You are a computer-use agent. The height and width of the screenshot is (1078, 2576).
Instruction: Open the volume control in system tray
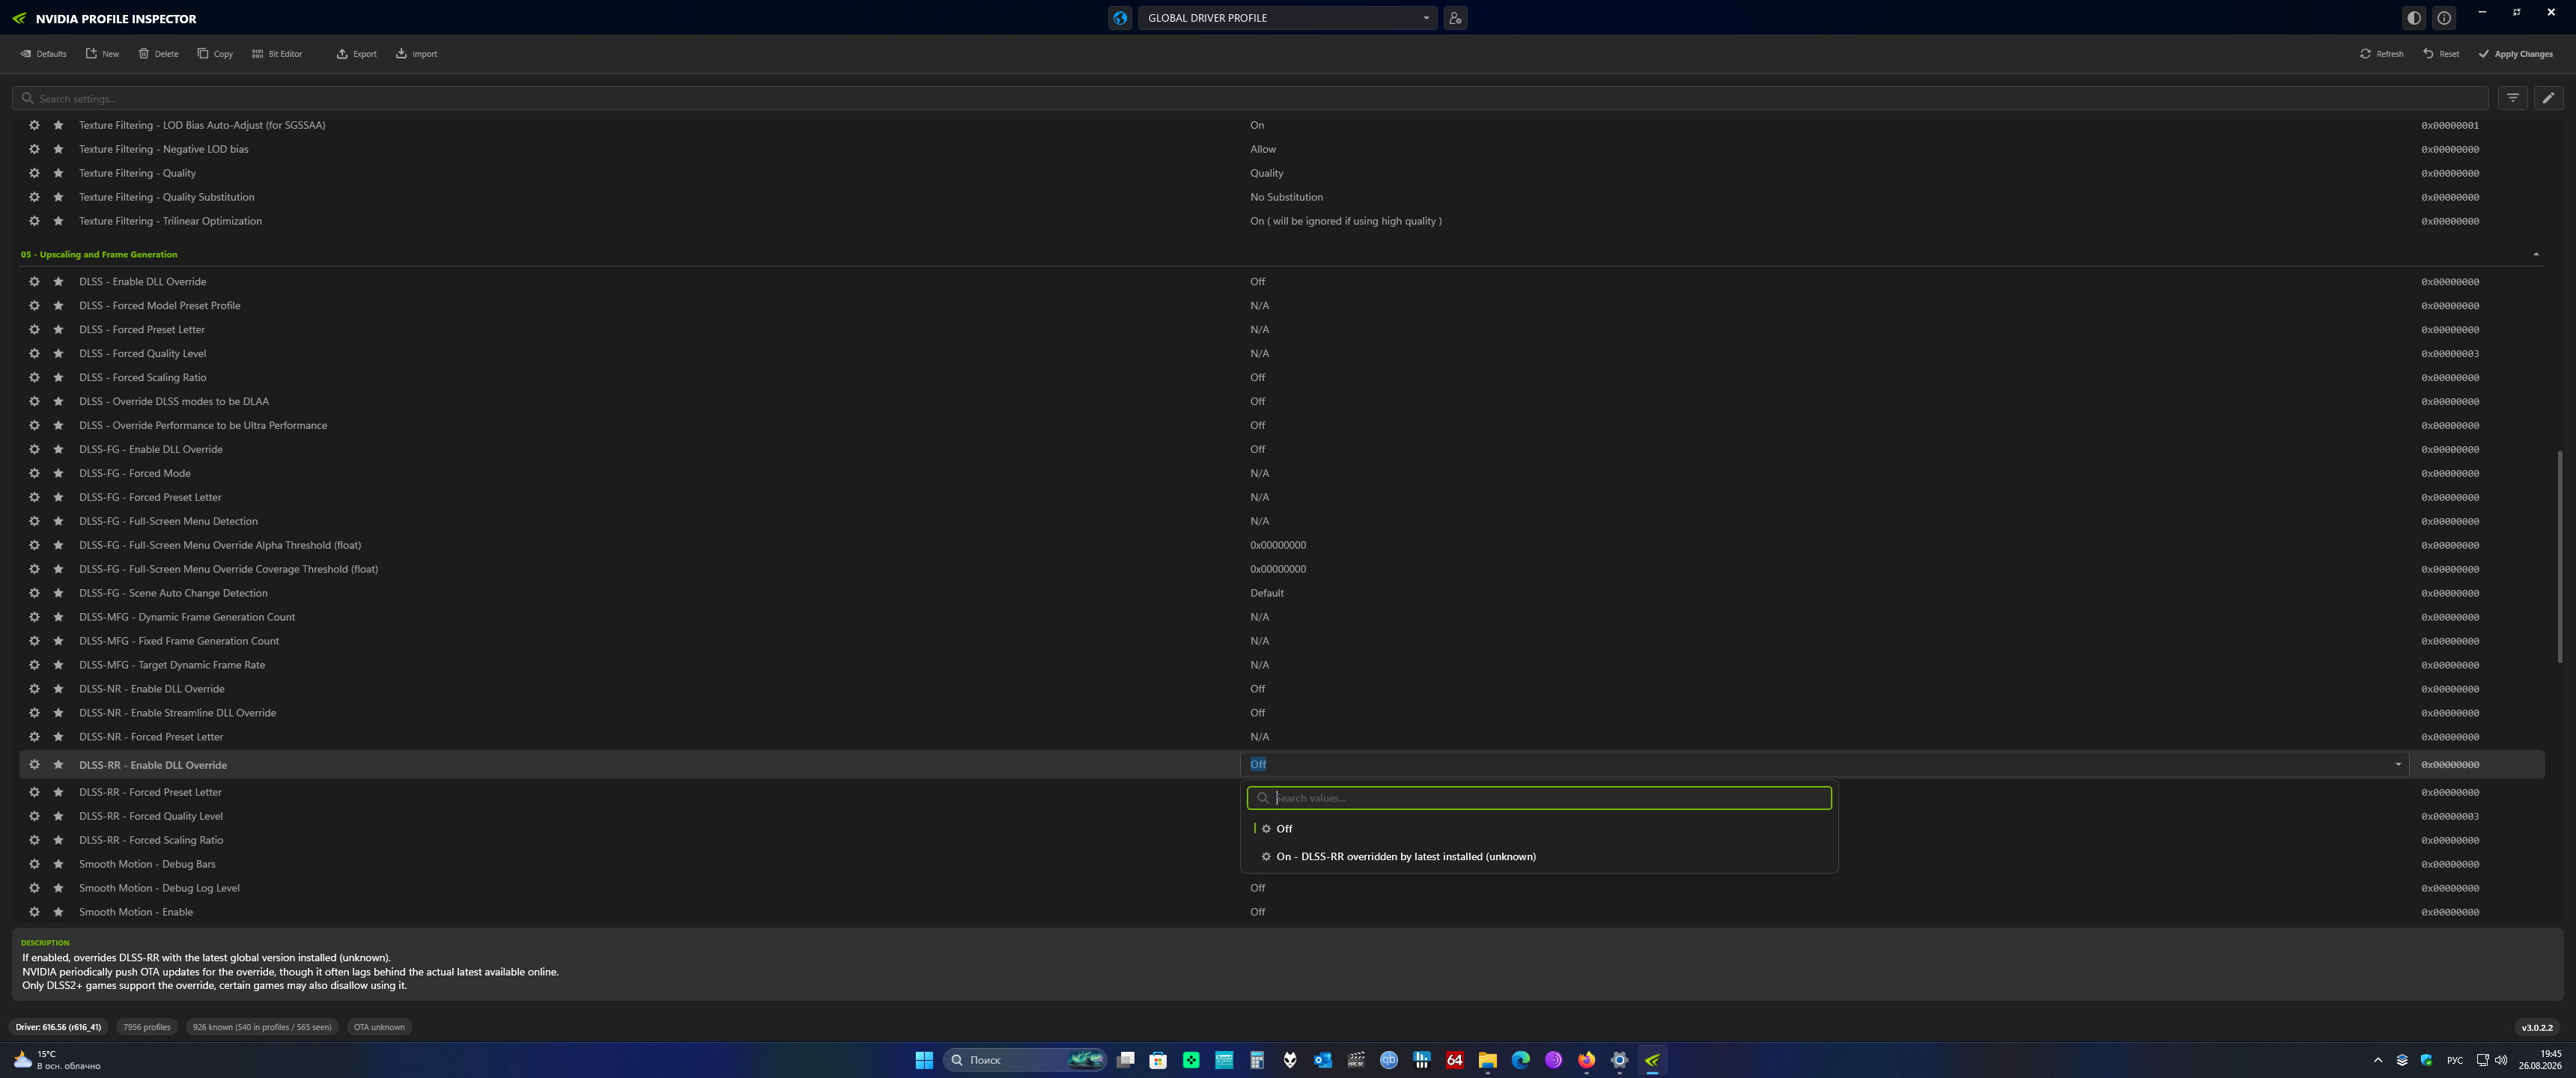tap(2501, 1060)
